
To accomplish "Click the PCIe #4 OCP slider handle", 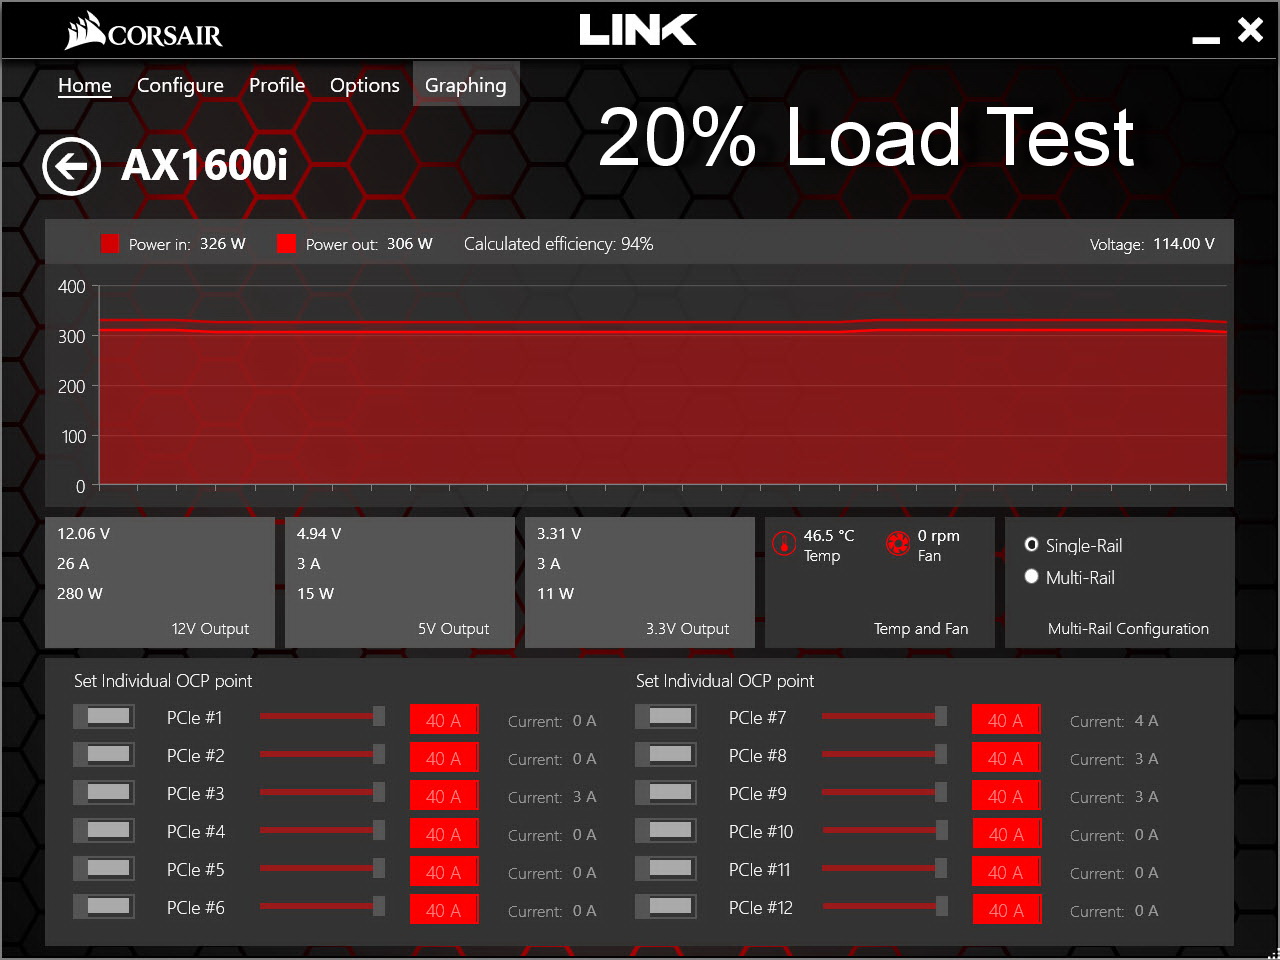I will tap(379, 830).
